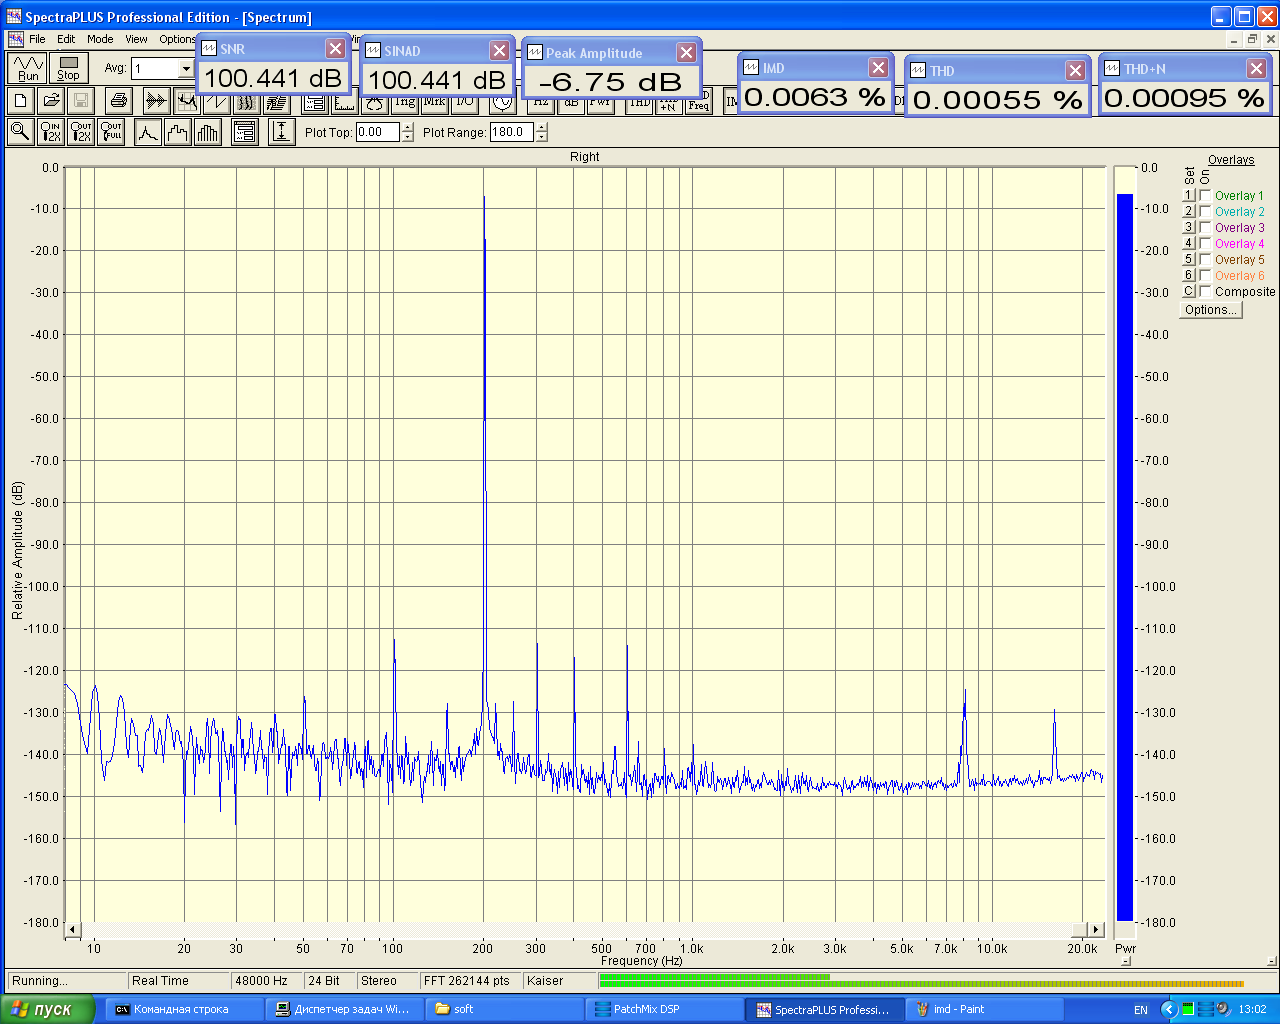
Task: Increase Plot Top value with the up arrow
Action: point(407,127)
